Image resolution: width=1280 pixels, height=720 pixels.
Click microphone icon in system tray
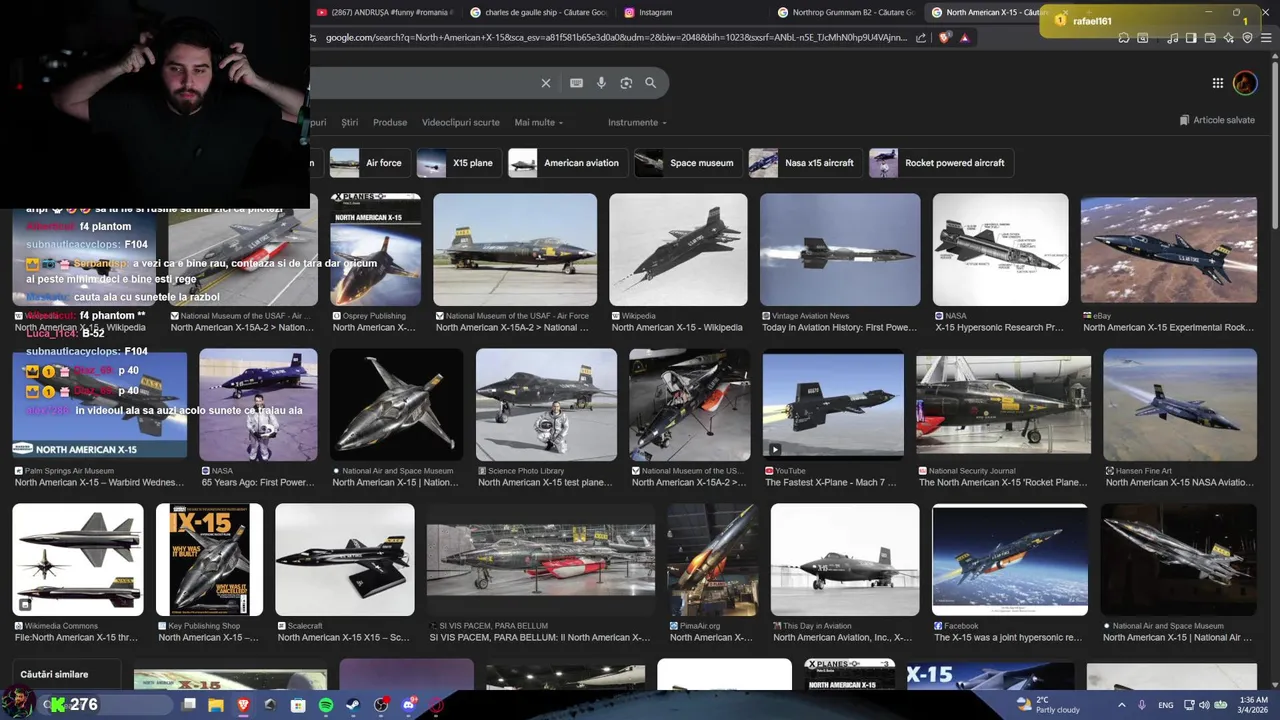1141,705
